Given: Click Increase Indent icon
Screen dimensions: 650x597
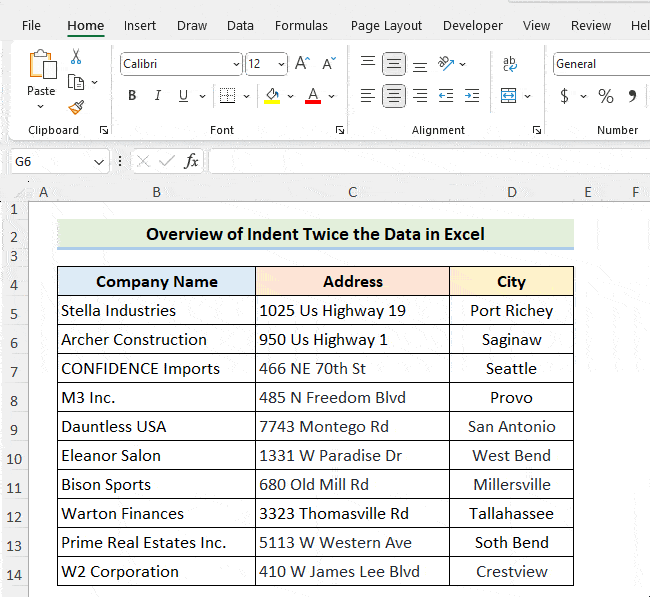Looking at the screenshot, I should [x=472, y=96].
